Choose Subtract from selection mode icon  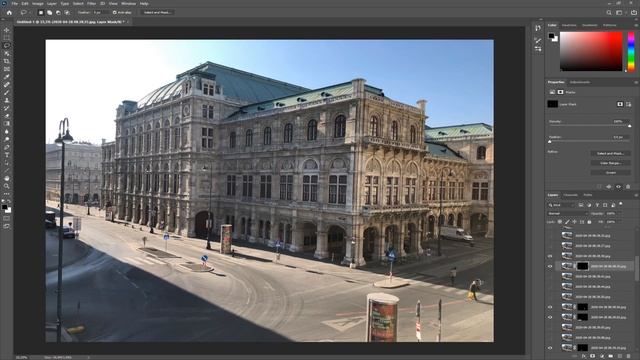point(58,13)
